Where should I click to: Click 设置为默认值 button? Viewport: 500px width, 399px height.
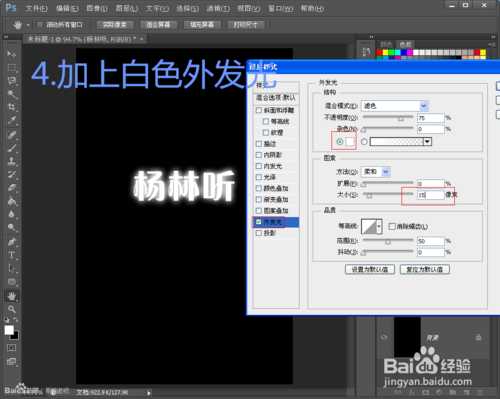click(370, 269)
